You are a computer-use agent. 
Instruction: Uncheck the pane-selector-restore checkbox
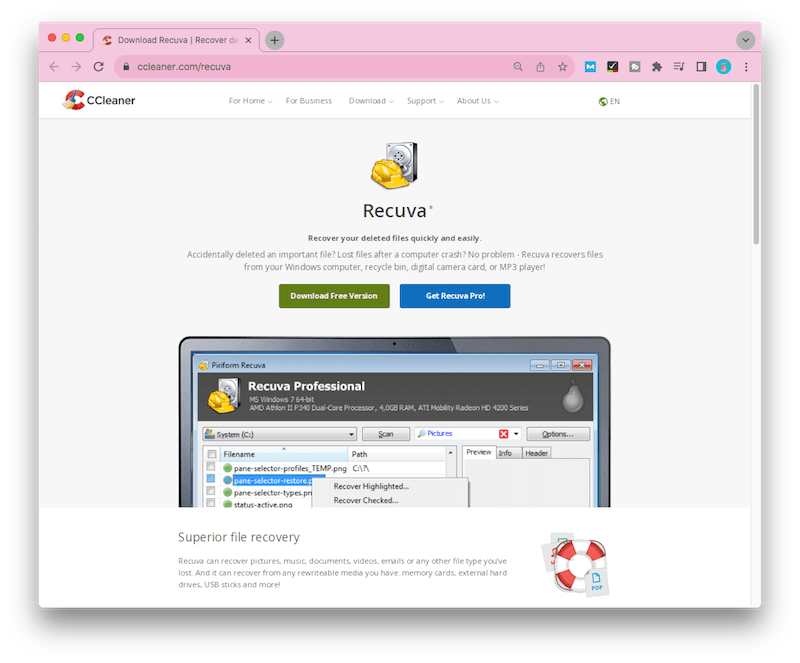pyautogui.click(x=211, y=479)
